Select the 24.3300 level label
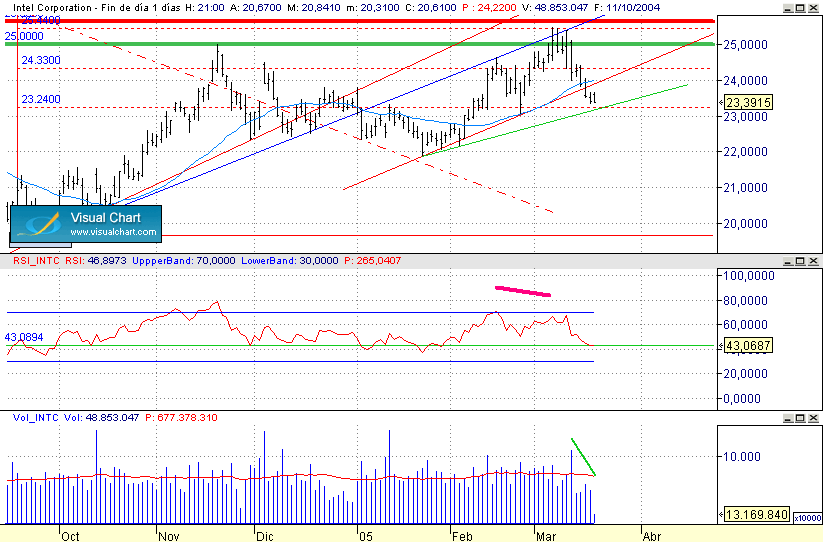 click(x=41, y=60)
